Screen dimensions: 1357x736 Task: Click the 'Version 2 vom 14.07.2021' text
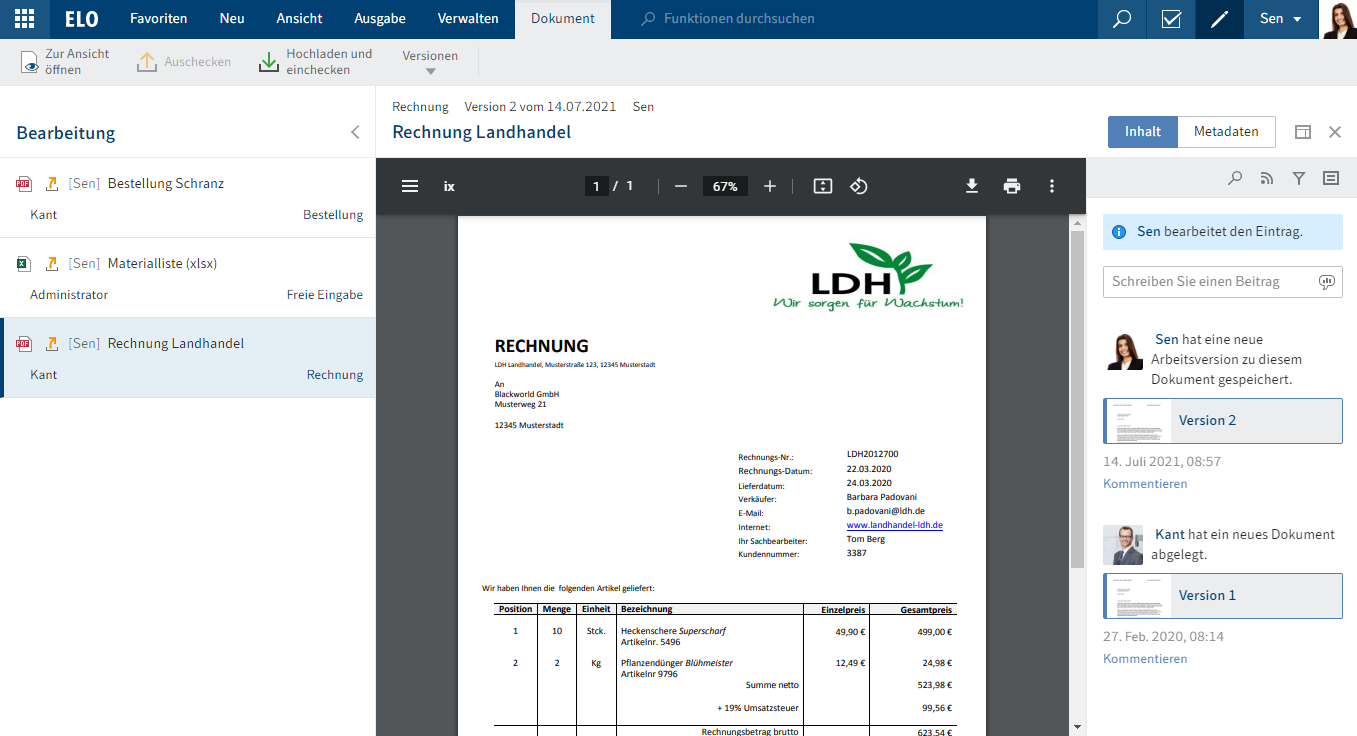click(541, 107)
